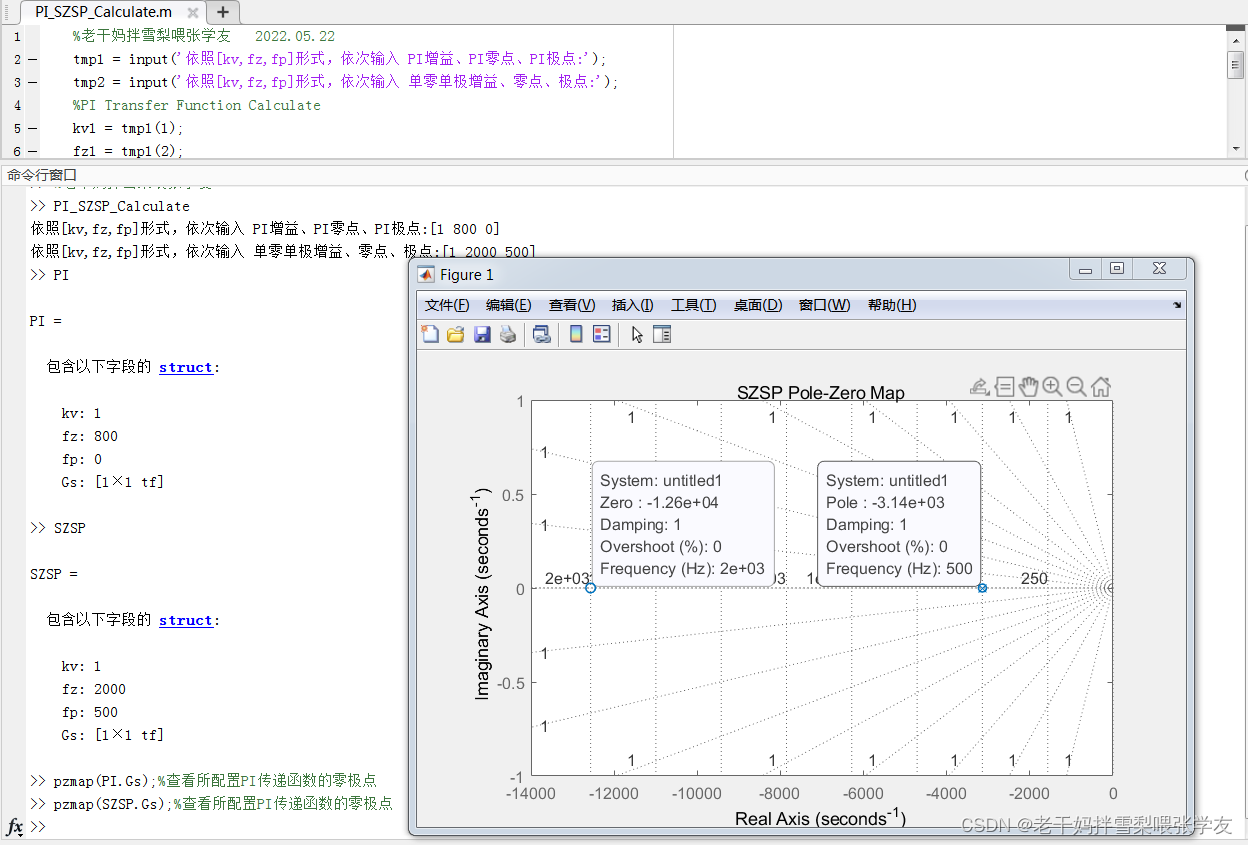Click restore view home icon
This screenshot has height=845, width=1248.
pos(1101,387)
